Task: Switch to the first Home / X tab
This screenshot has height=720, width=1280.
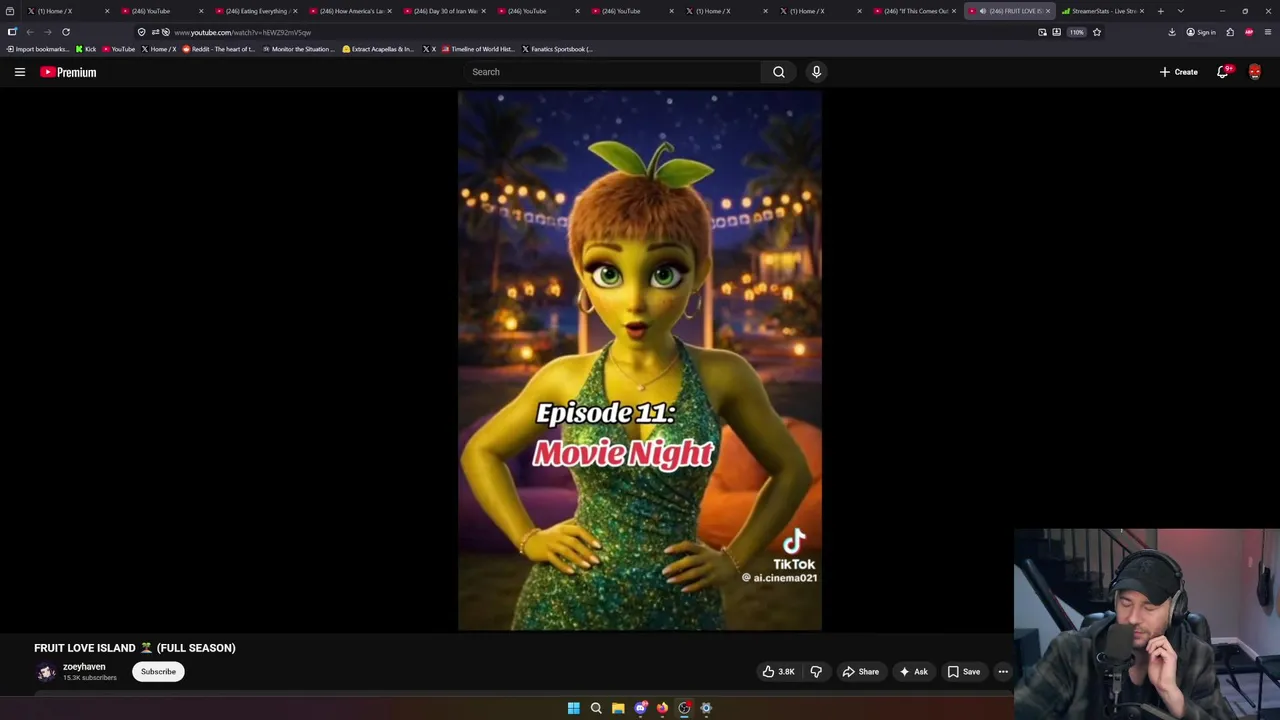Action: pos(66,11)
